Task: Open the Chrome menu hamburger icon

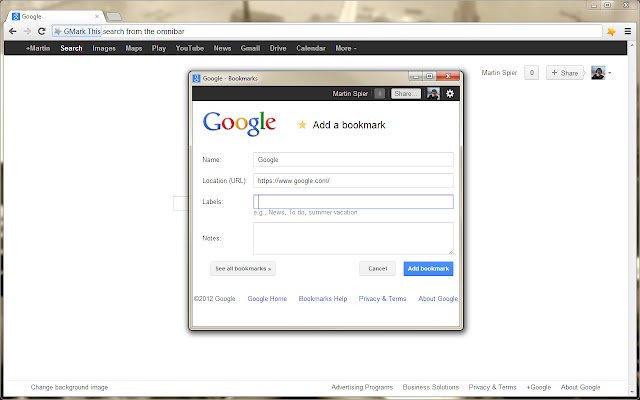Action: pos(628,31)
